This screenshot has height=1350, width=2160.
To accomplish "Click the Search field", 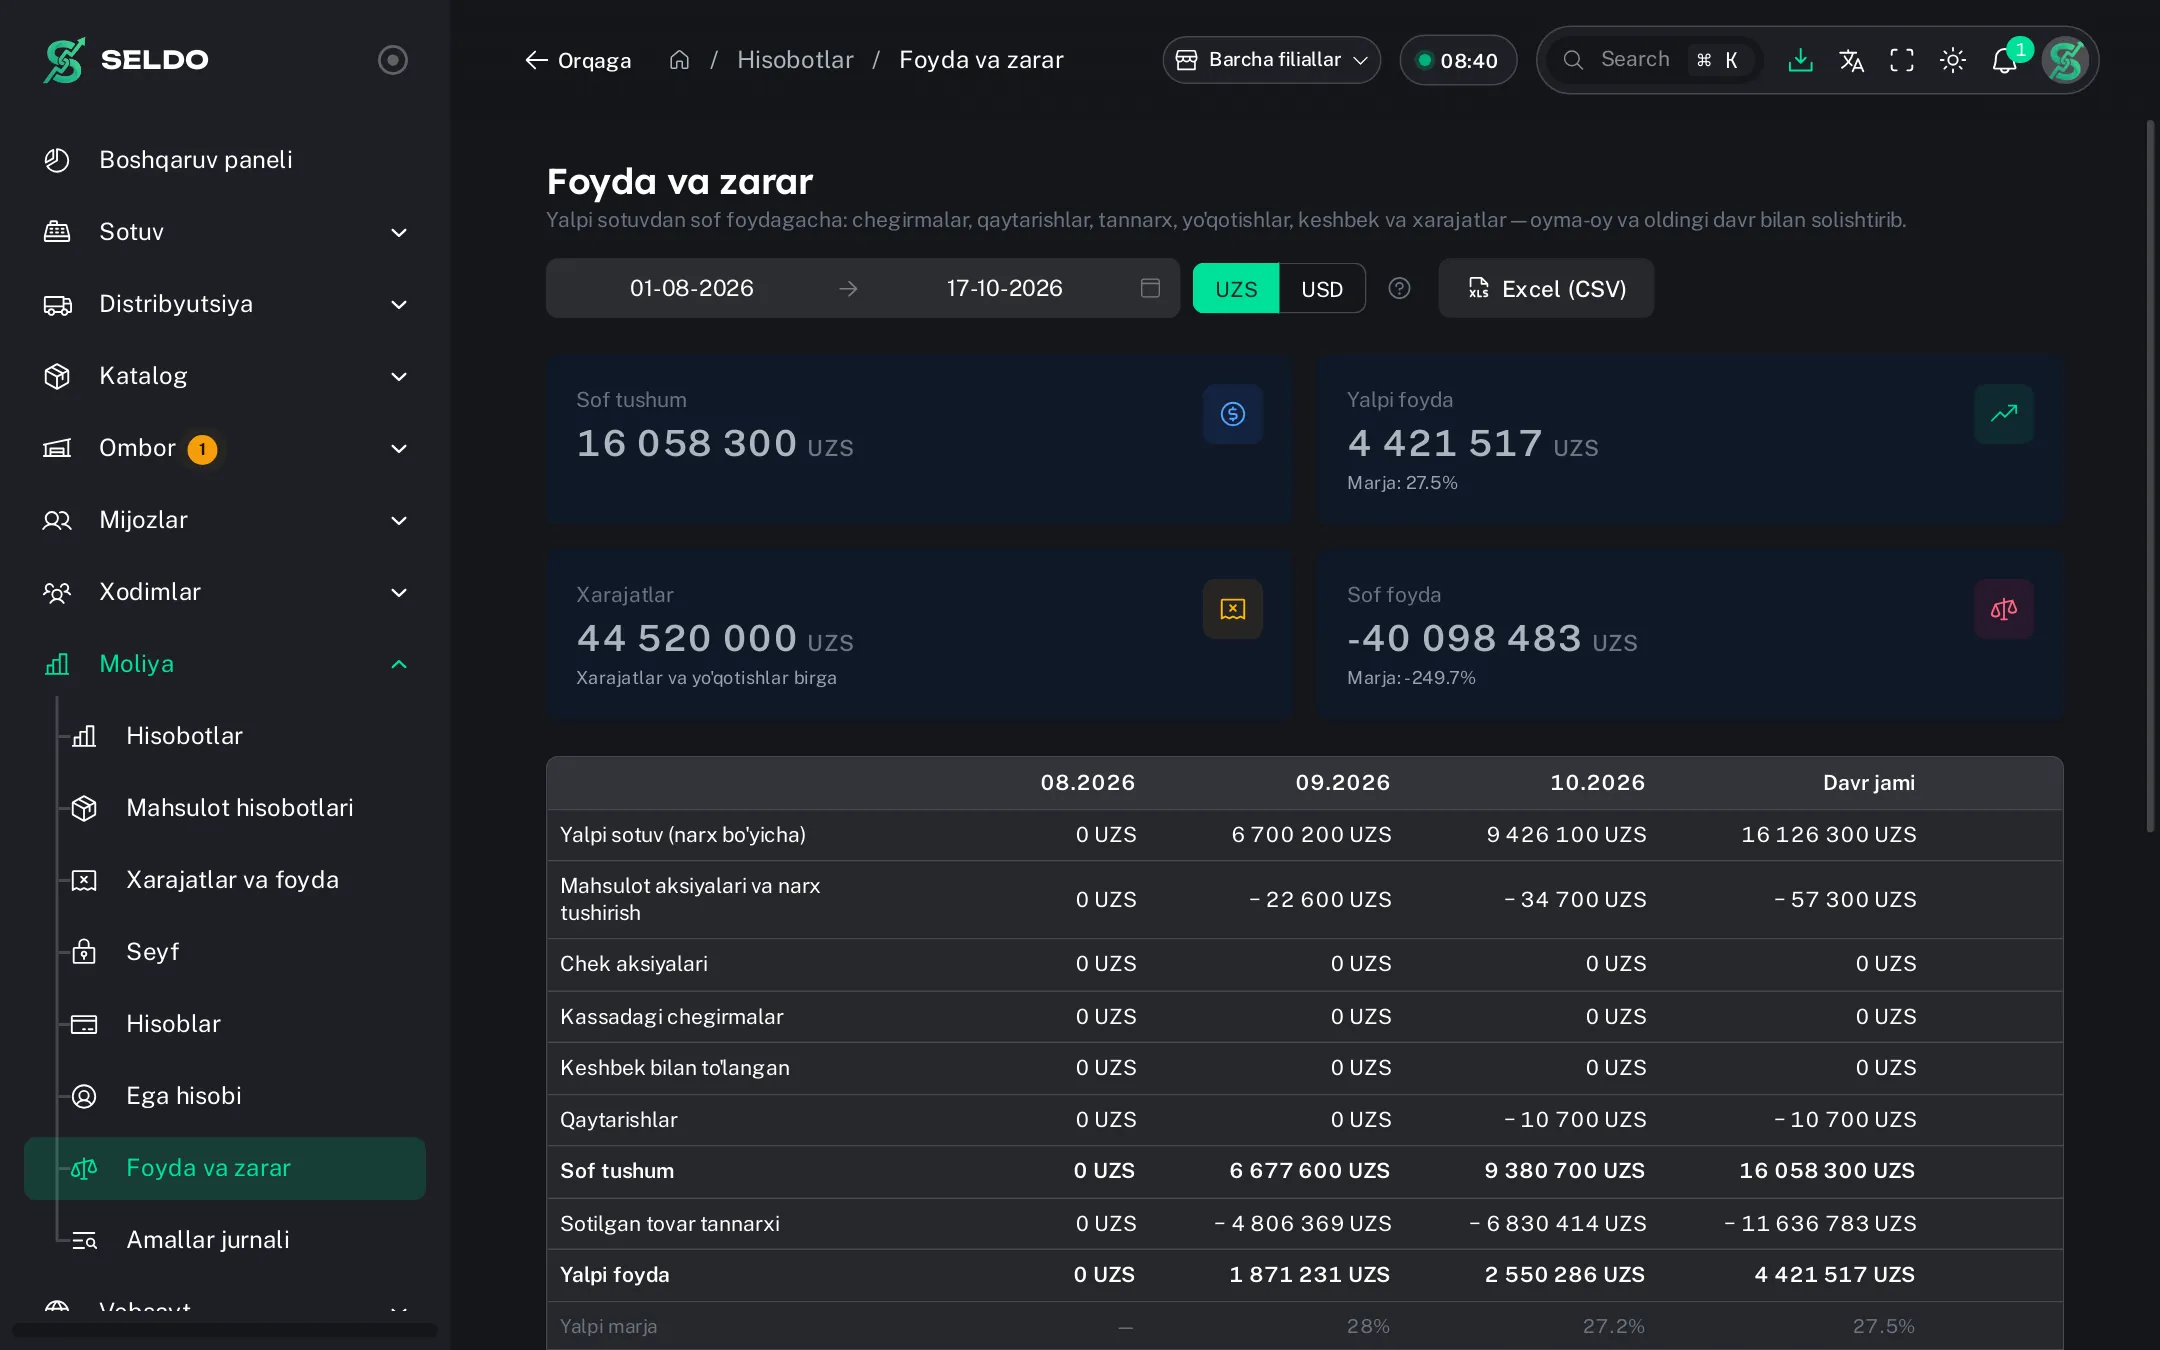I will pyautogui.click(x=1655, y=60).
